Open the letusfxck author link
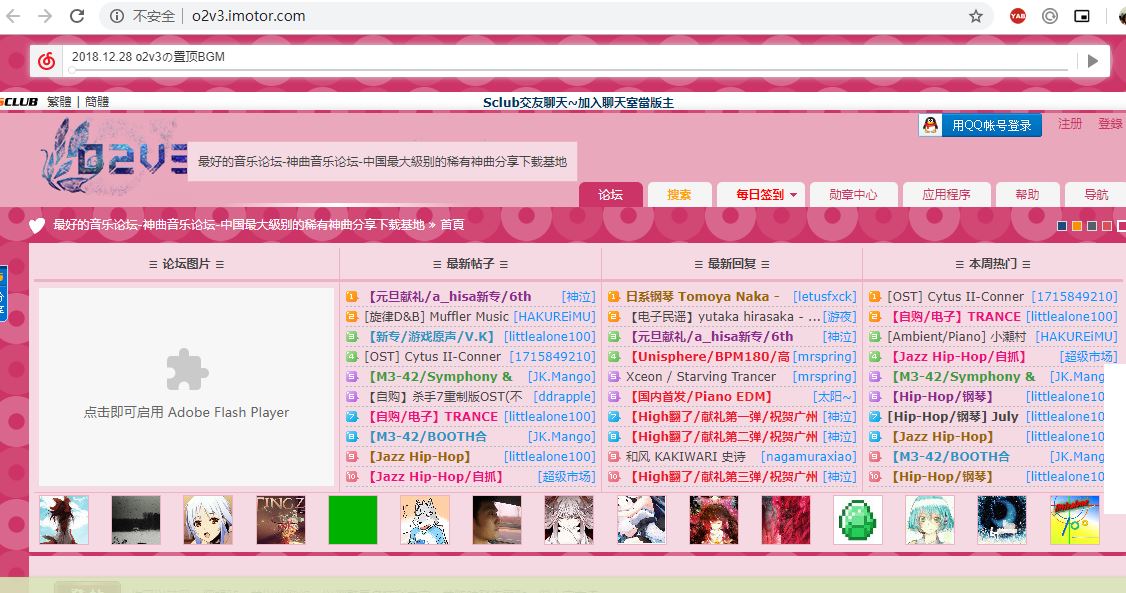The height and width of the screenshot is (593, 1126). [x=824, y=296]
